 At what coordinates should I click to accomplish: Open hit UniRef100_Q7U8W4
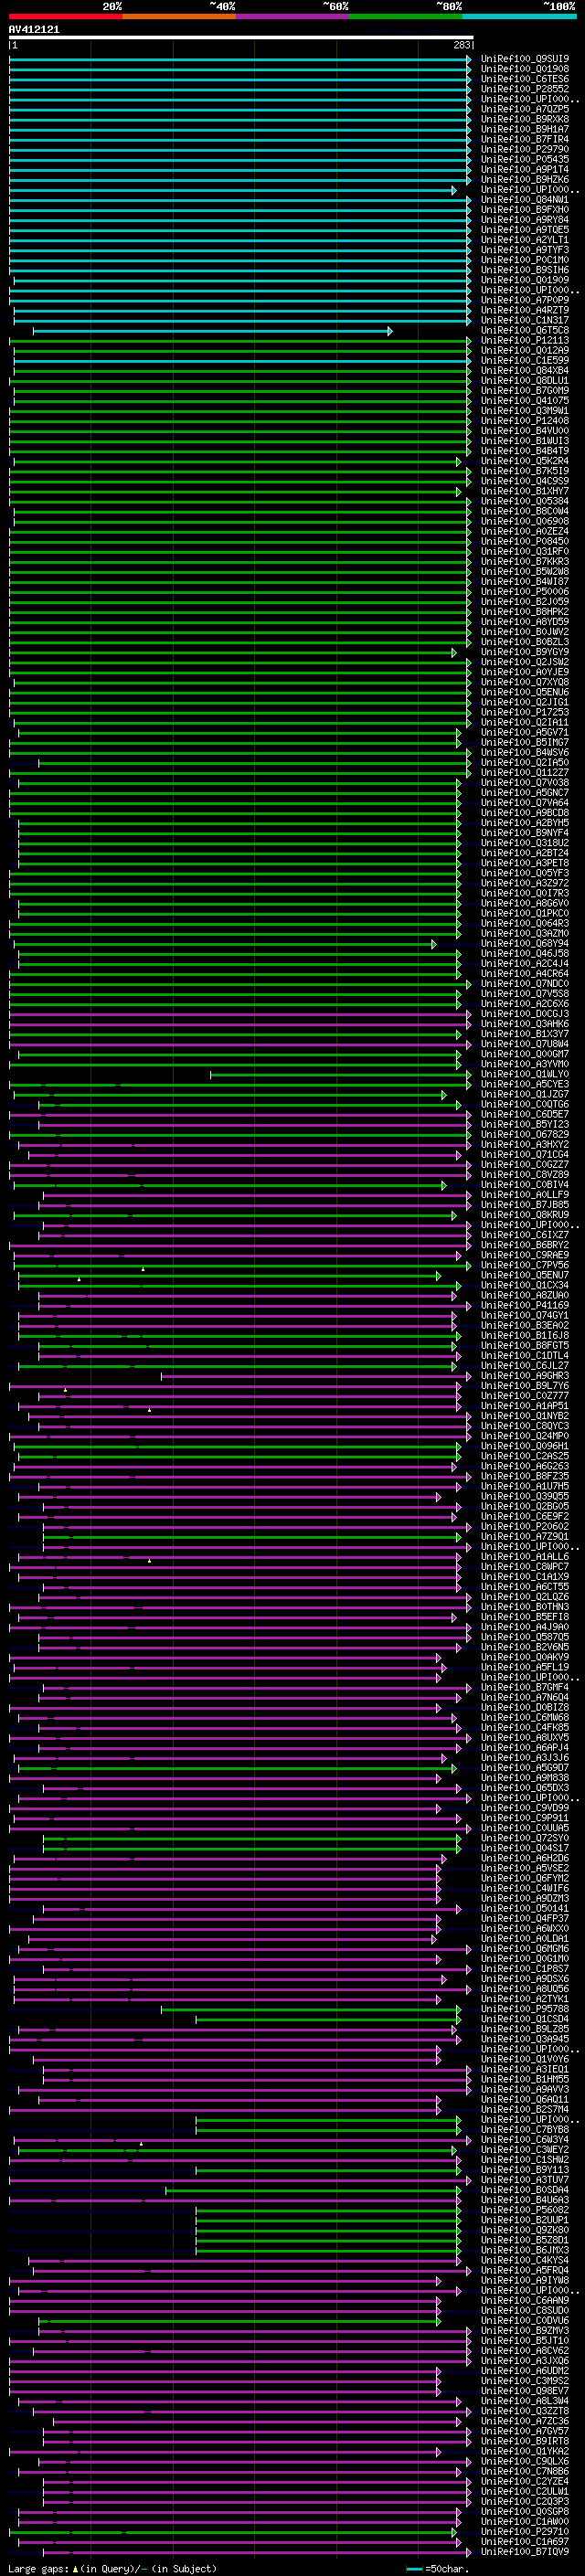(x=525, y=1044)
